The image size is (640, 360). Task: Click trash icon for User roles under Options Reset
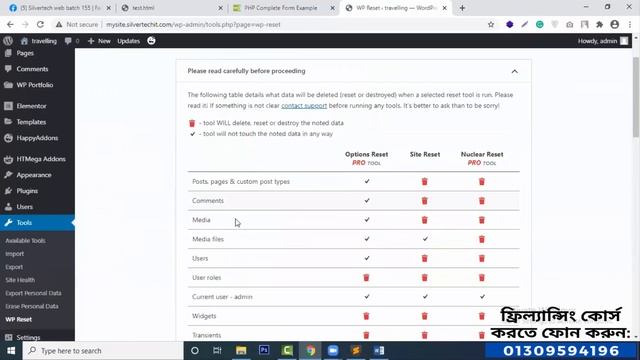click(x=366, y=278)
